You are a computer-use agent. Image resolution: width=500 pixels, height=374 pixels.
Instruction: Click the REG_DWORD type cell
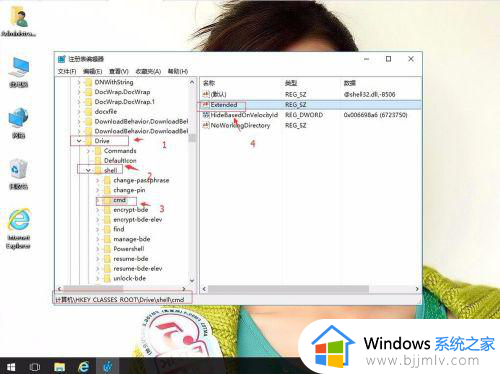[304, 115]
